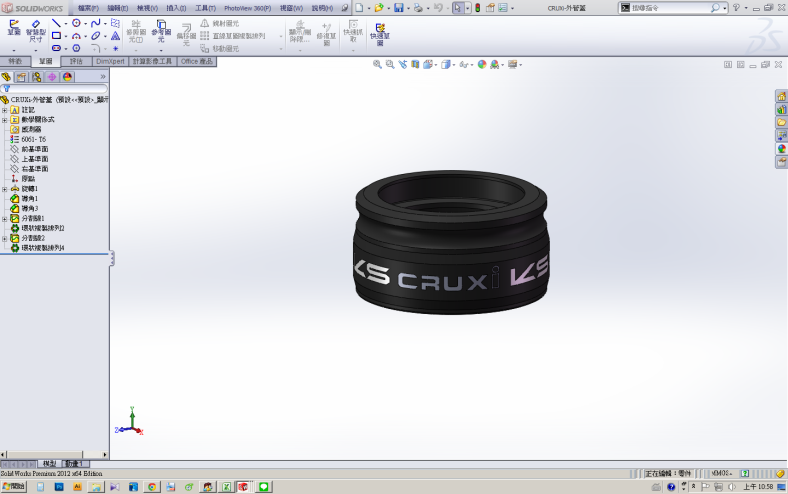Screen dimensions: 788x494
Task: Open the ConfigurationManager panel tab icon
Action: point(37,76)
